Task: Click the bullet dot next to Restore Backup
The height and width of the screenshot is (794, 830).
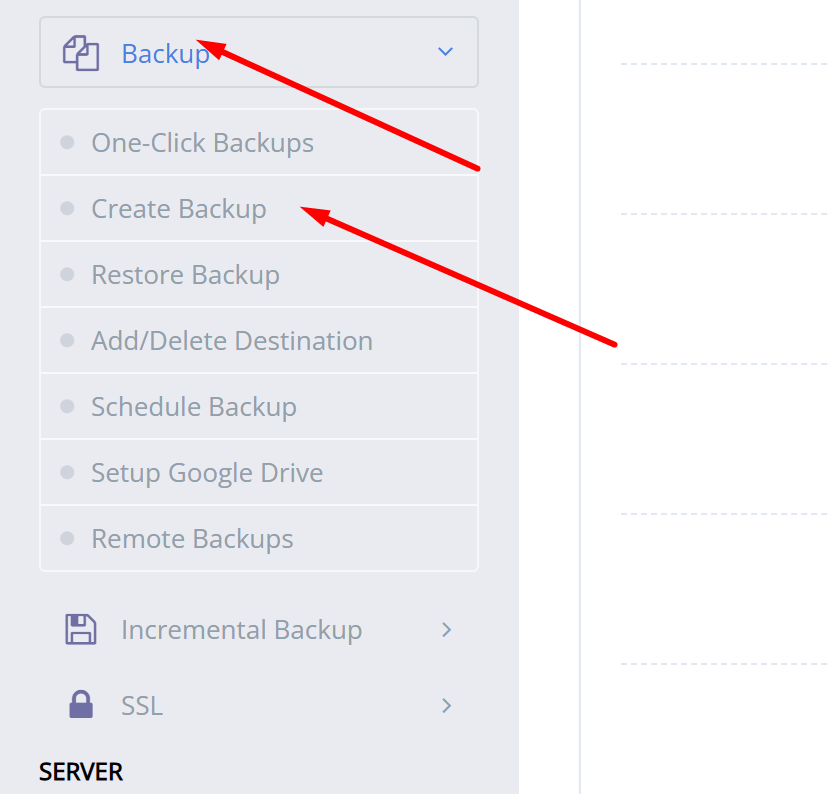Action: pos(66,274)
